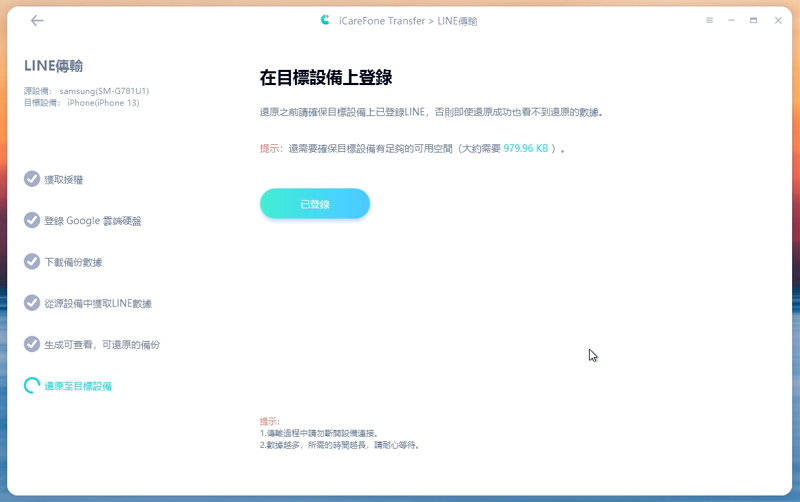800x502 pixels.
Task: Select the 下載備份數據 step label
Action: [x=73, y=262]
